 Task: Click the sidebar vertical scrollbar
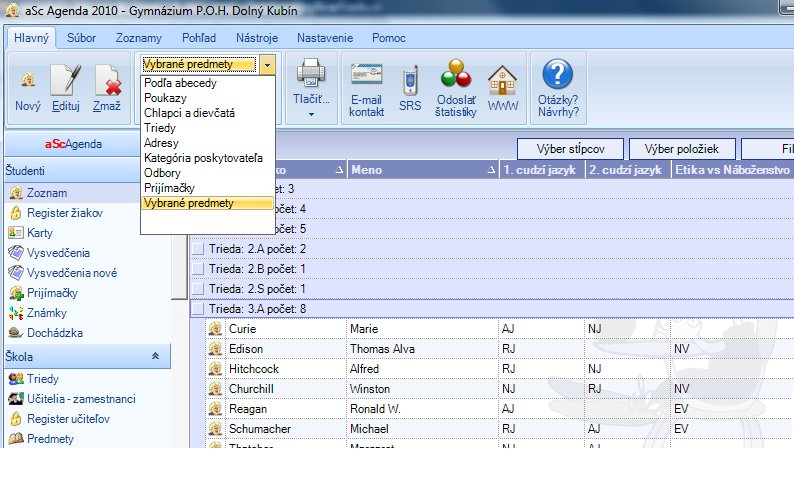(x=179, y=267)
